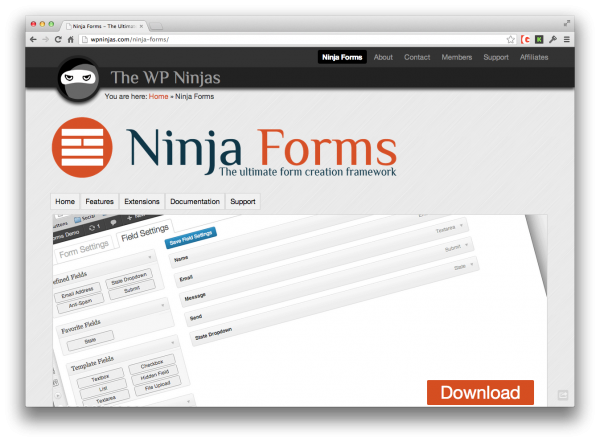Click the orange Download button
Viewport: 600px width, 442px height.
tap(480, 392)
